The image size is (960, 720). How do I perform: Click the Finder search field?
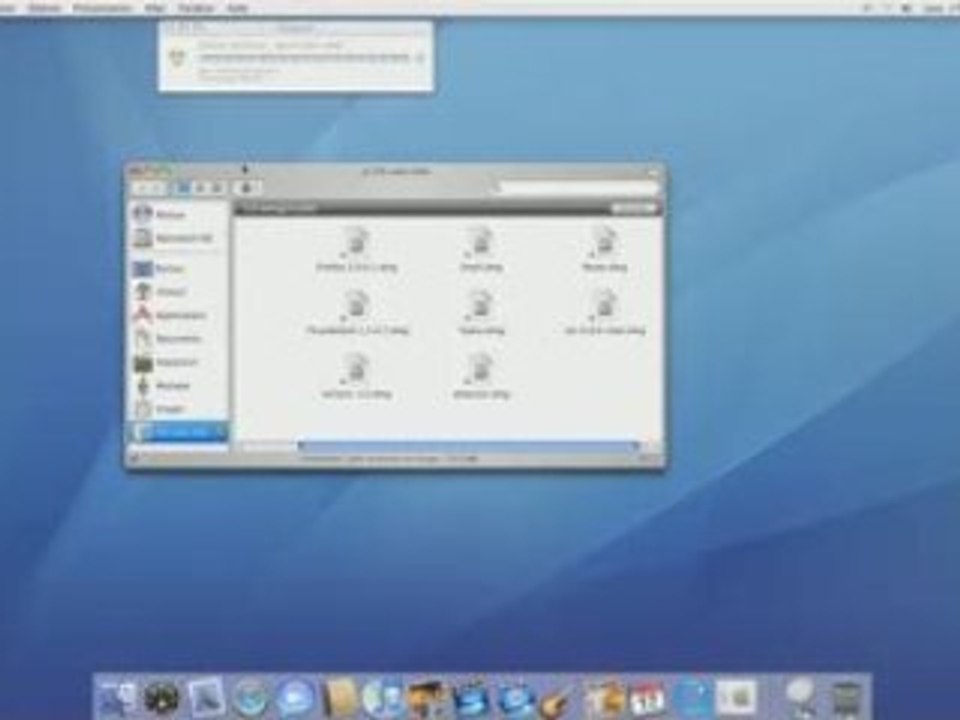578,188
